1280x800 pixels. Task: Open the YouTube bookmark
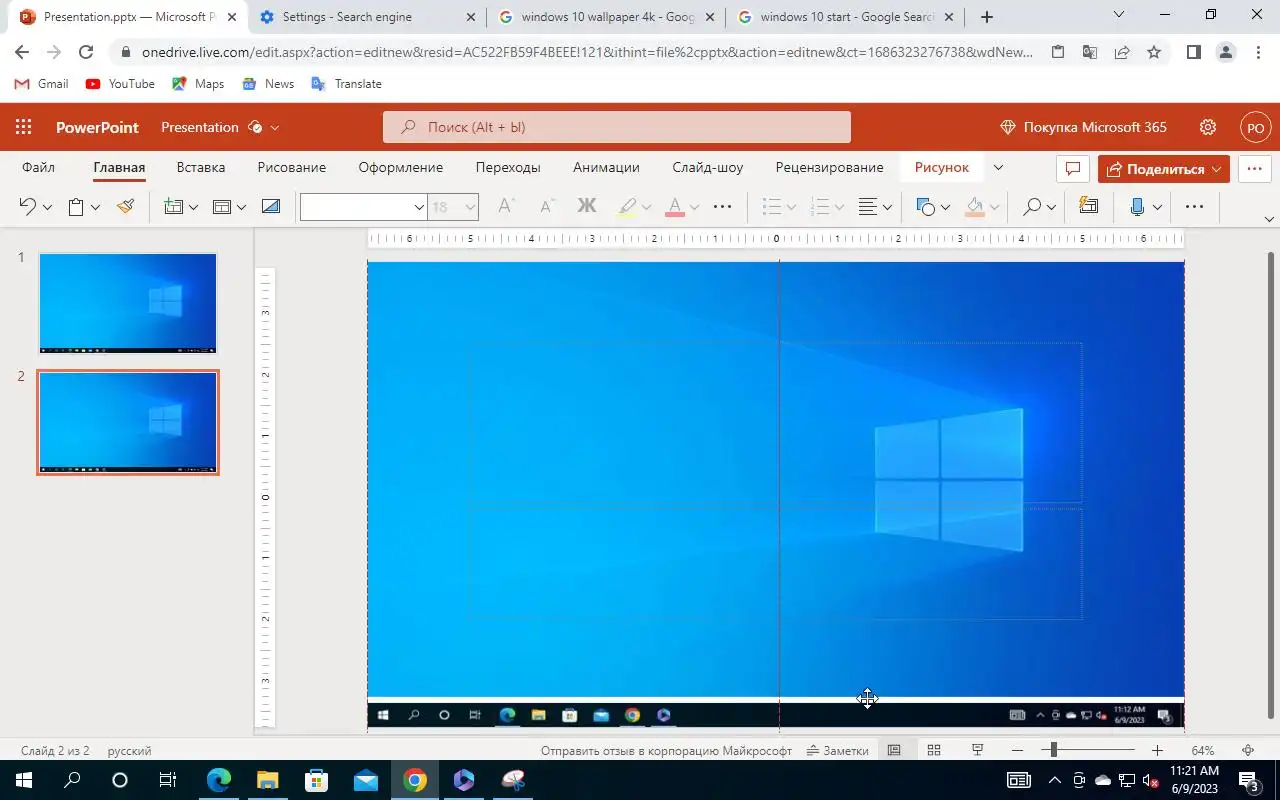pos(121,84)
